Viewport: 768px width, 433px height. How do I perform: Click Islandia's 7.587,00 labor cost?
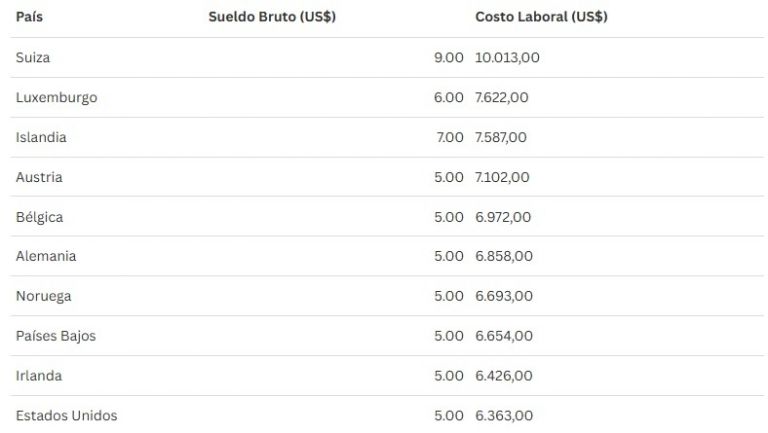pos(501,137)
